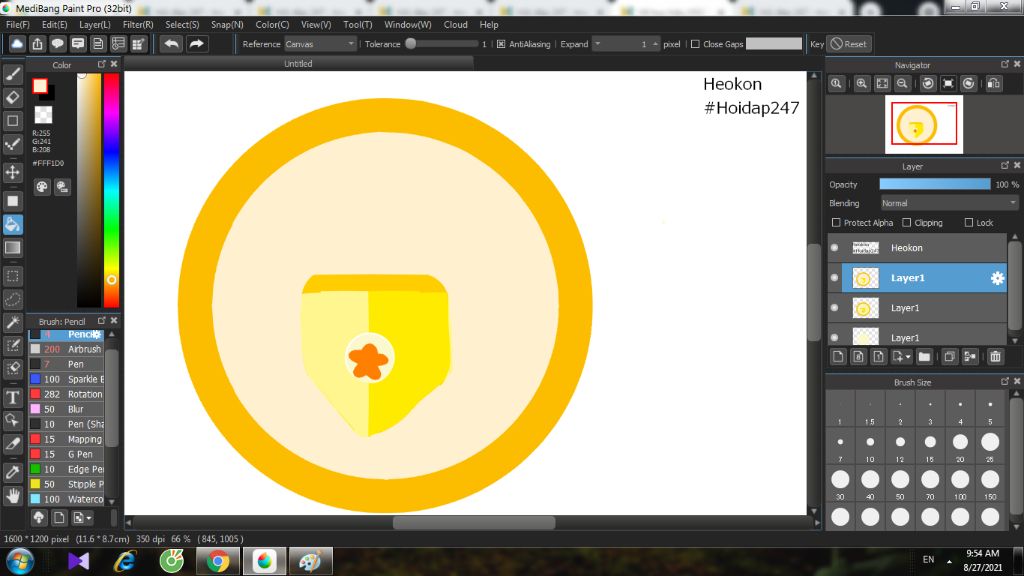Select the Eraser tool

(x=12, y=97)
